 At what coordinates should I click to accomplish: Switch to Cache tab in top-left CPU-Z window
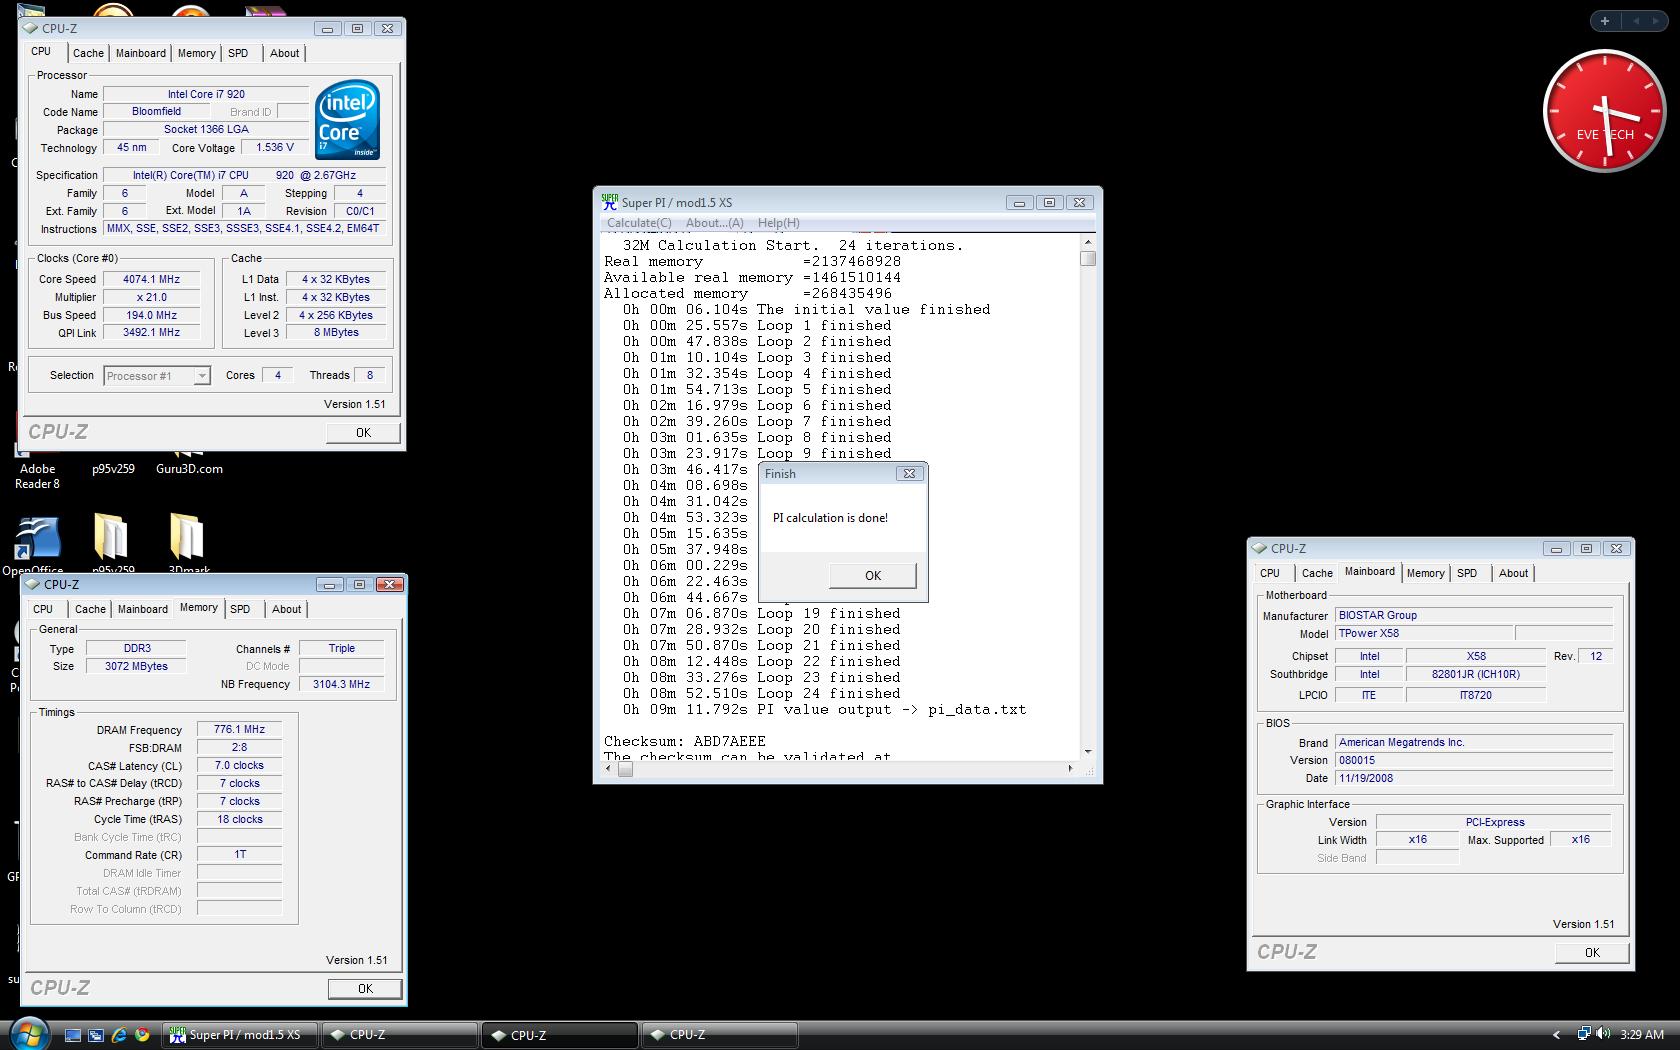pyautogui.click(x=88, y=53)
